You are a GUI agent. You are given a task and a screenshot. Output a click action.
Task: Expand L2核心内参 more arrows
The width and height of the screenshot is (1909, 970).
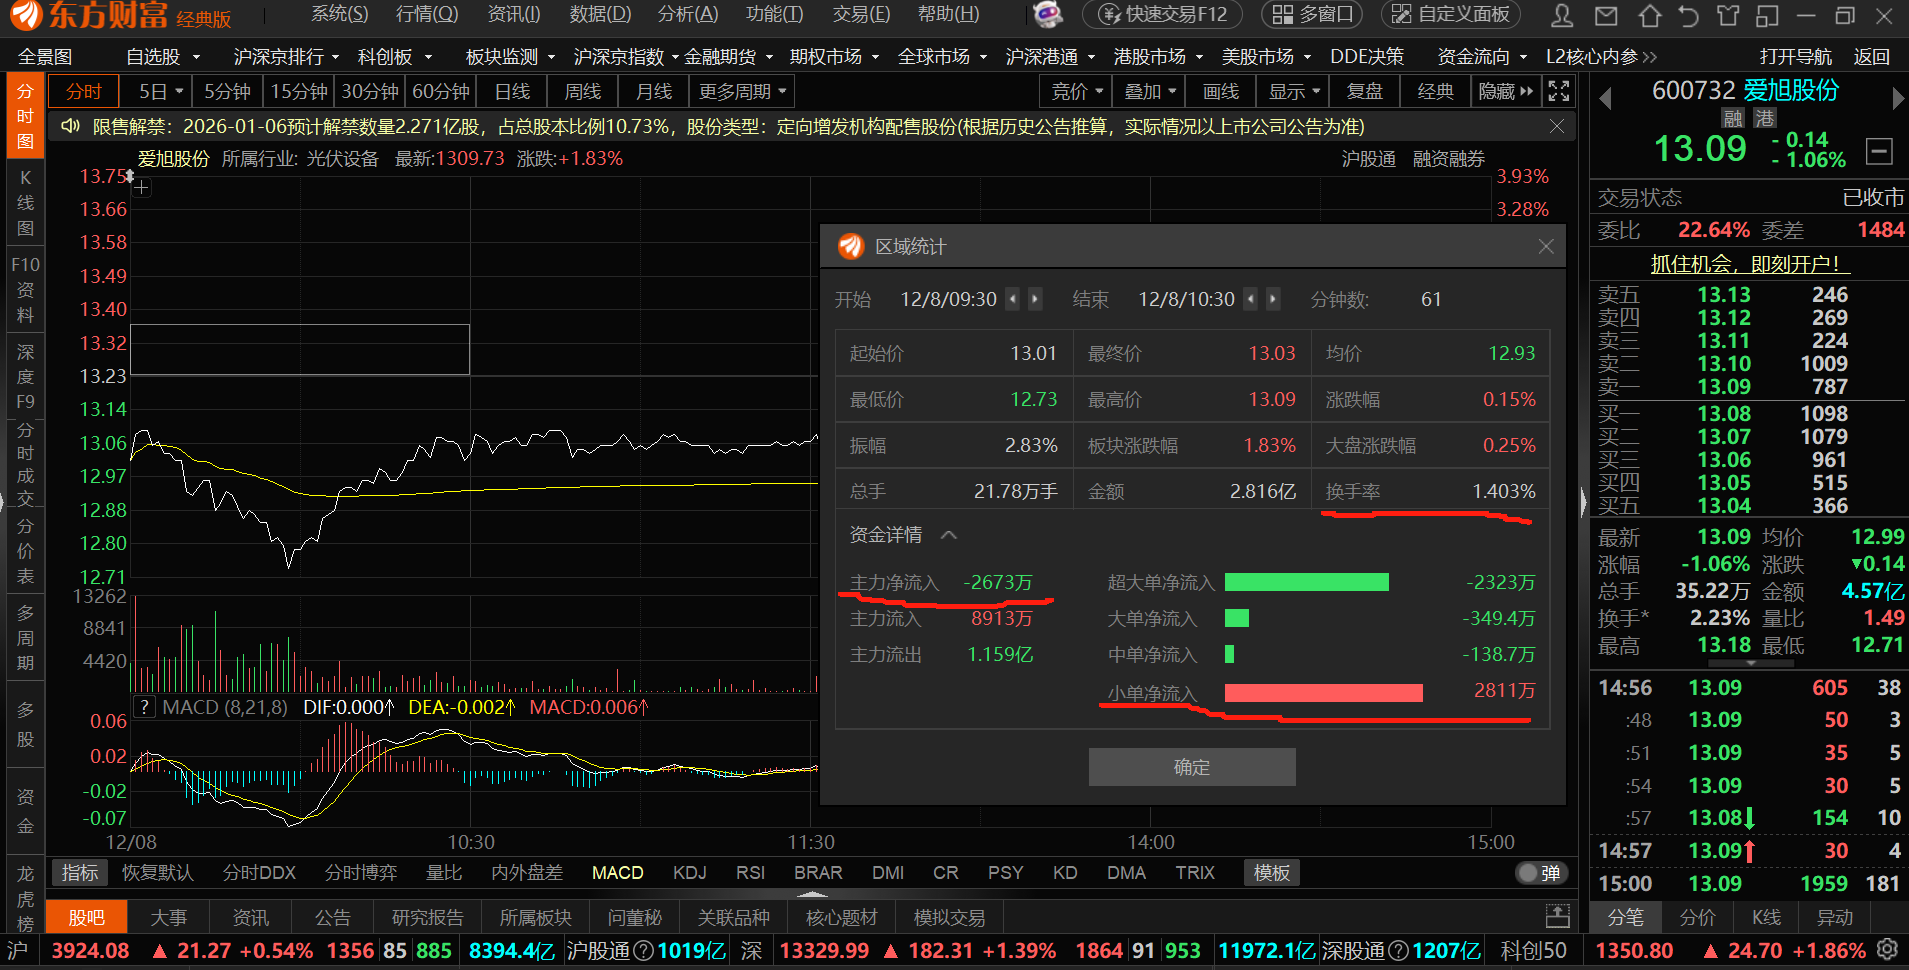click(x=1650, y=57)
